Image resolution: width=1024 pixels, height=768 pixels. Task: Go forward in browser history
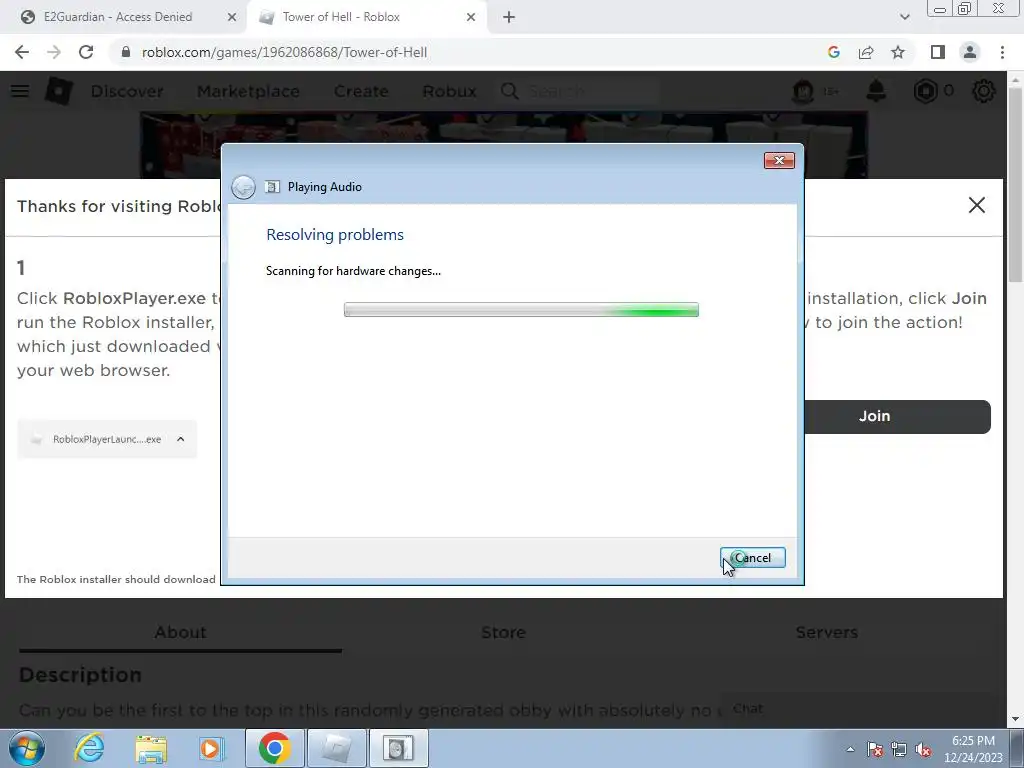[54, 52]
